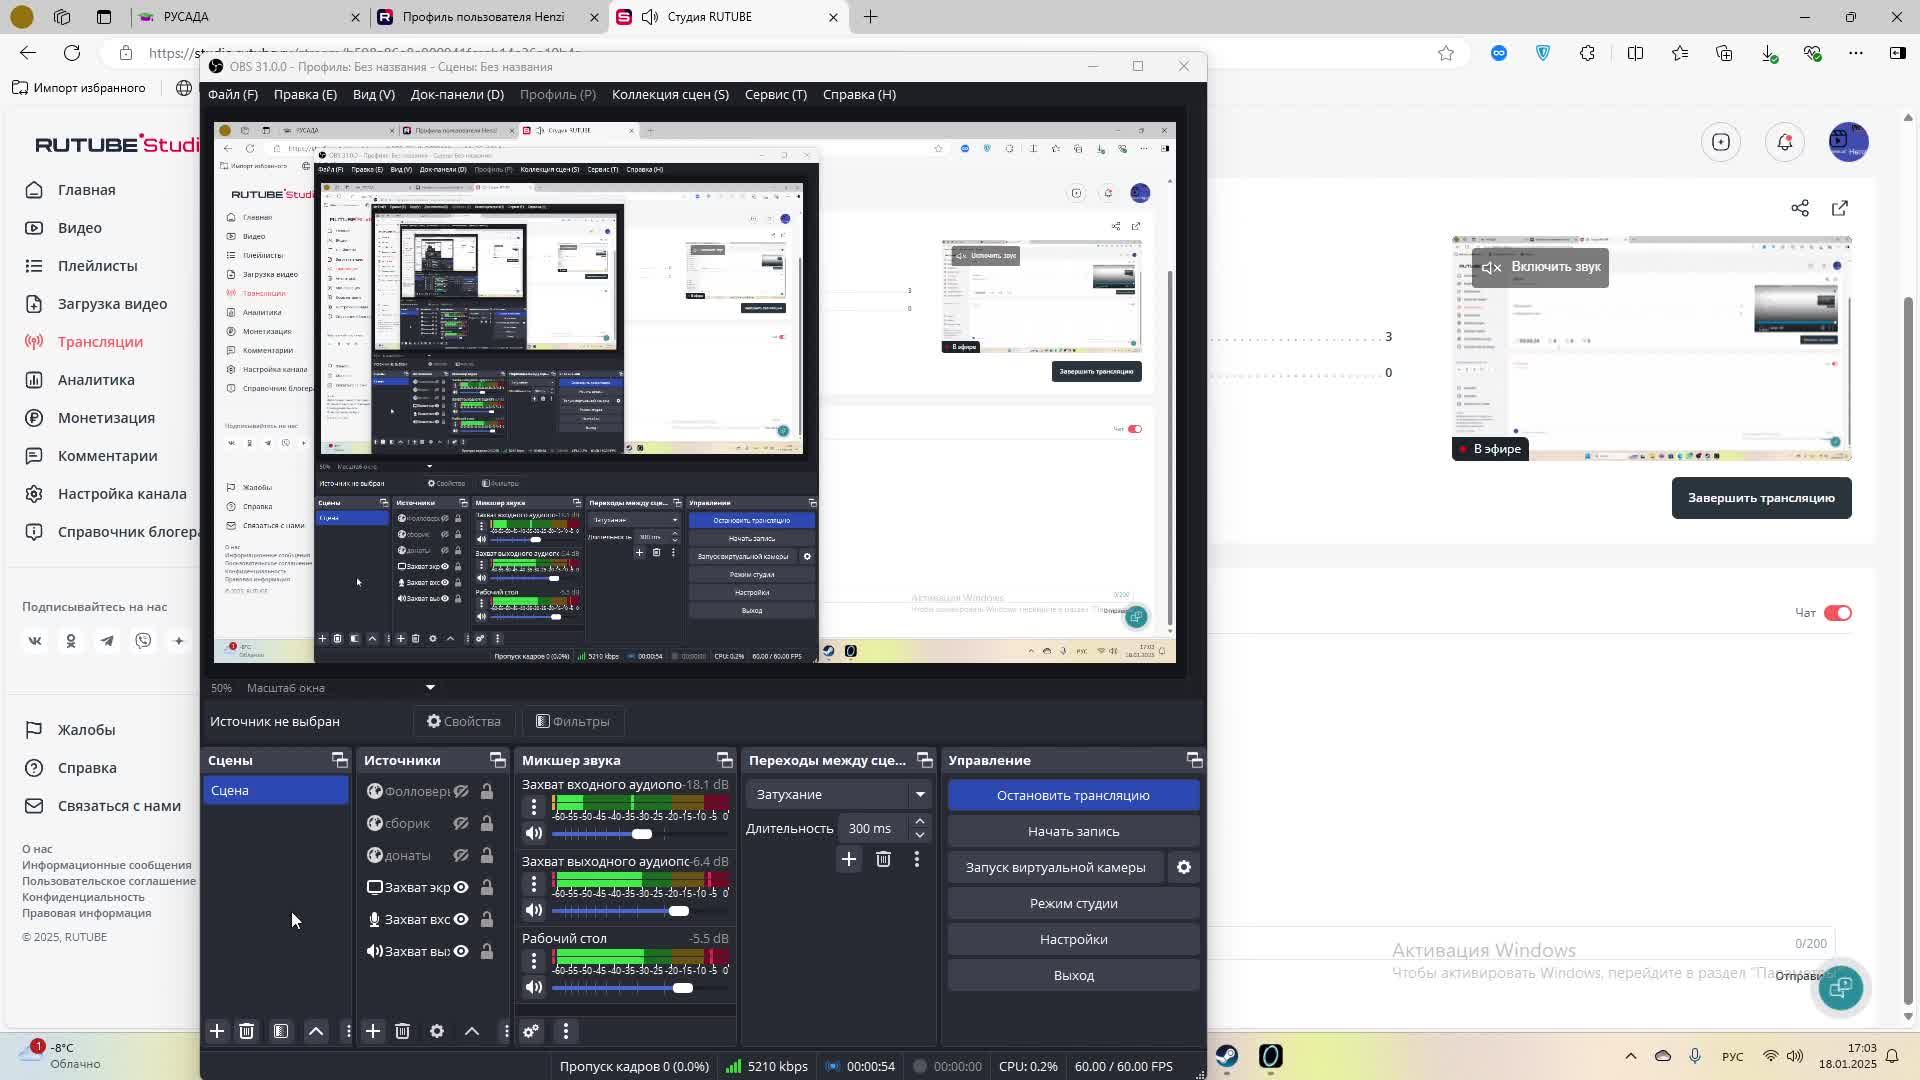Show the сборик source
This screenshot has width=1920, height=1080.
(461, 823)
